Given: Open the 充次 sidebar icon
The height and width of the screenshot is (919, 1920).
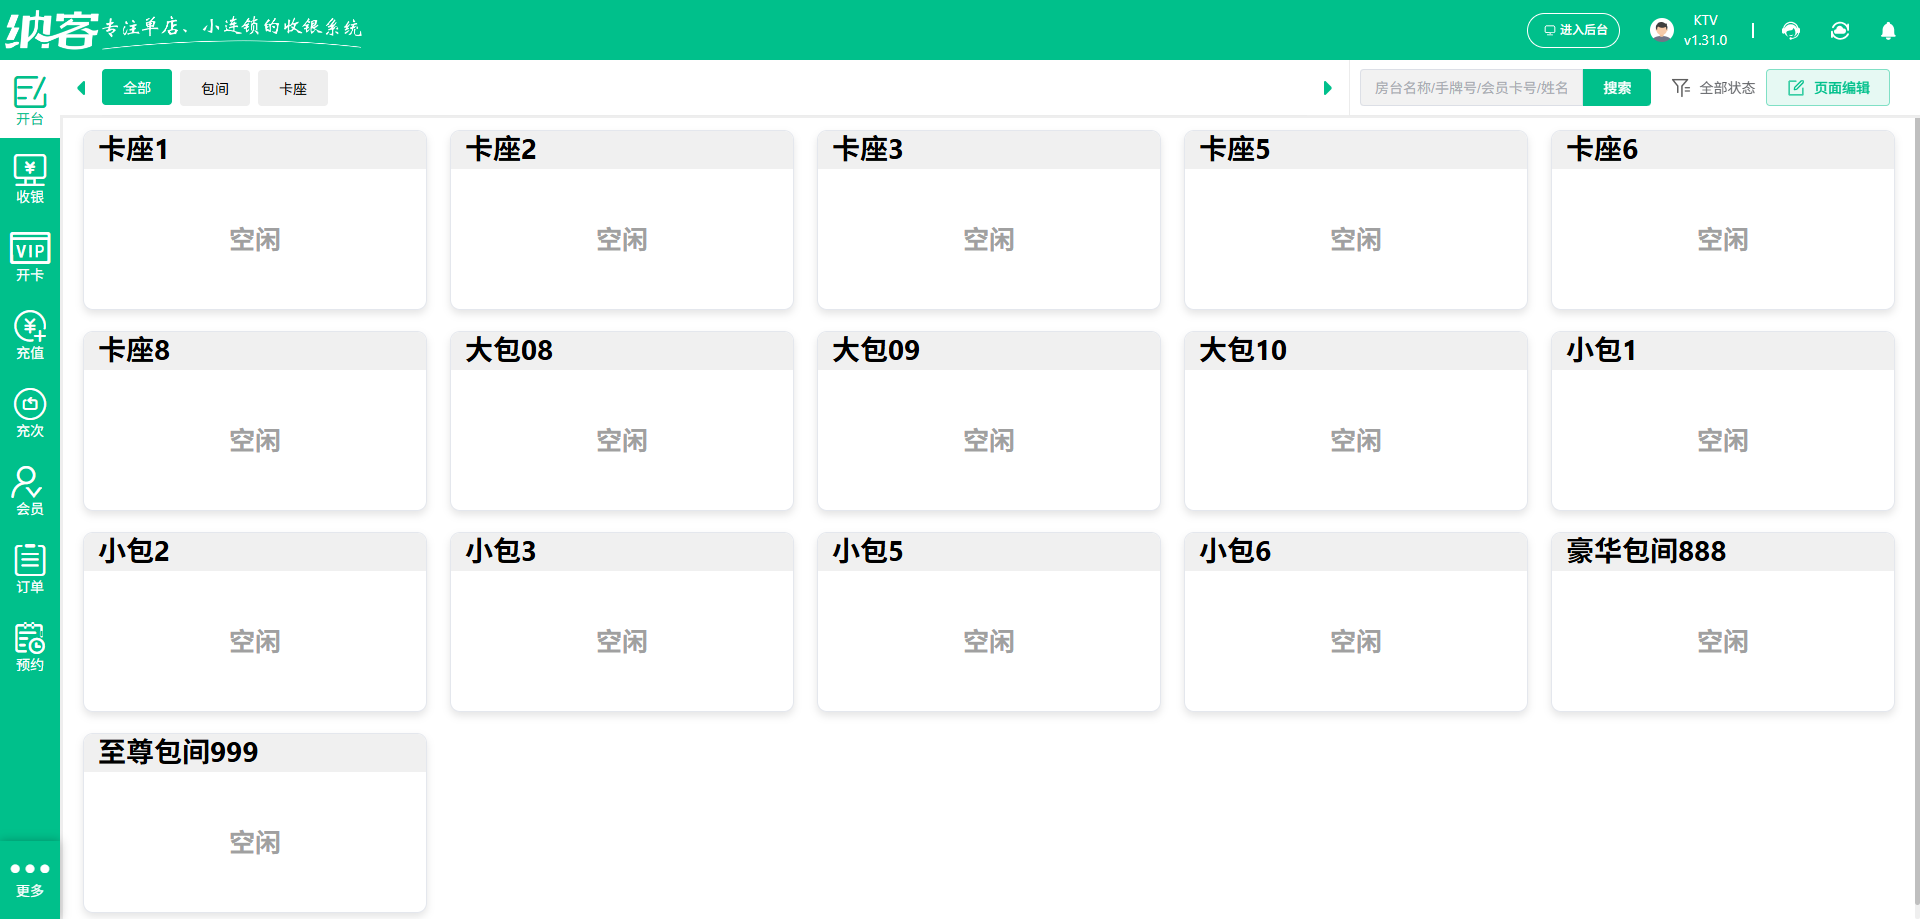Looking at the screenshot, I should coord(30,411).
